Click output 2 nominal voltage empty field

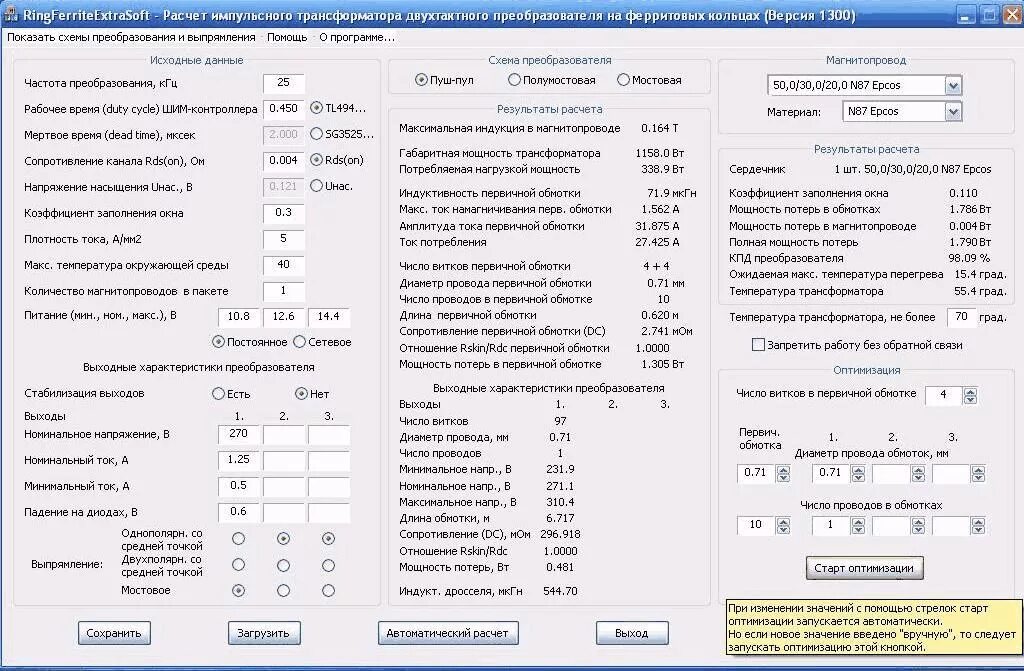click(283, 434)
